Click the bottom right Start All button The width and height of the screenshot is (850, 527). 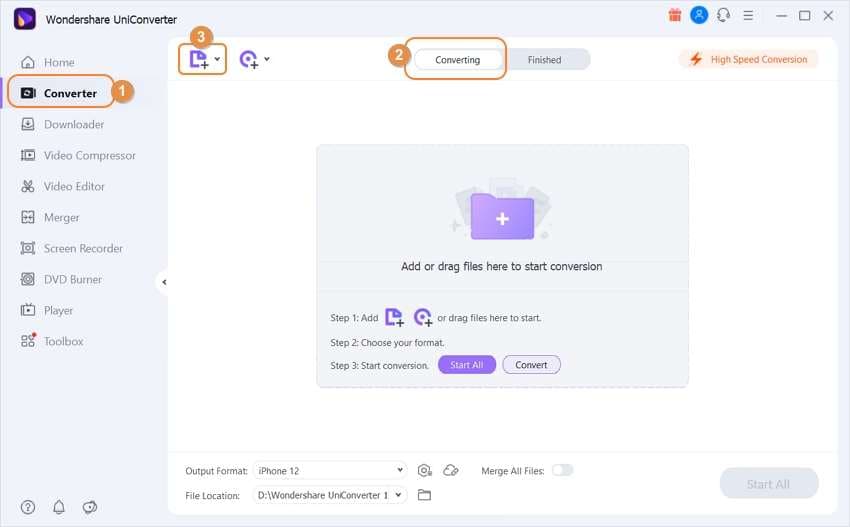tap(769, 484)
